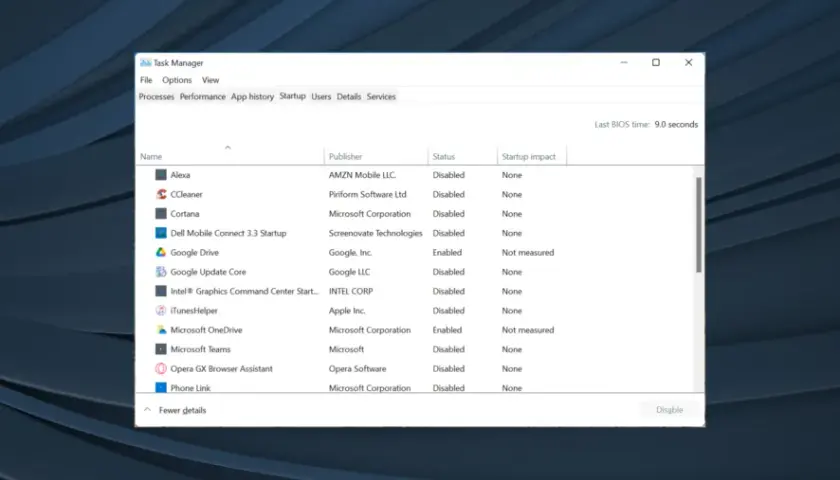Select the Opera GX Browser Assistant name

(221, 368)
